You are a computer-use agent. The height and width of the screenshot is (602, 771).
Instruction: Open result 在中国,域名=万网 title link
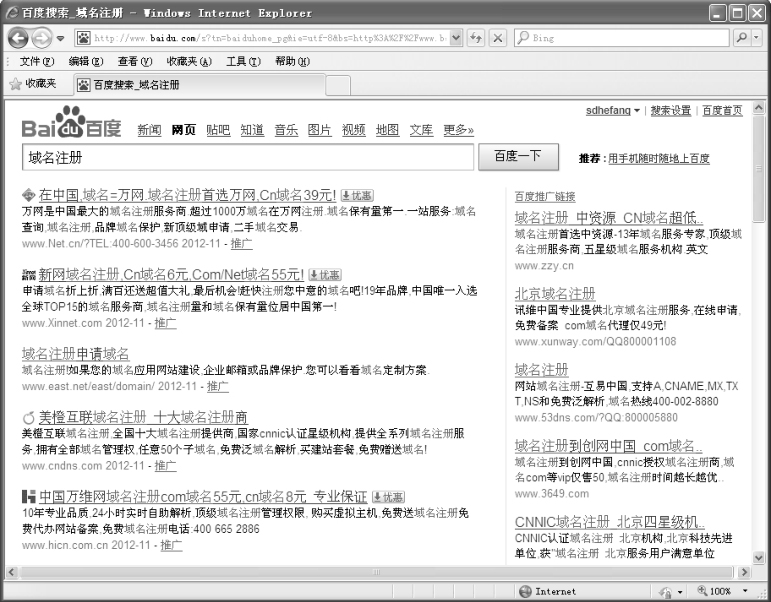pos(187,195)
